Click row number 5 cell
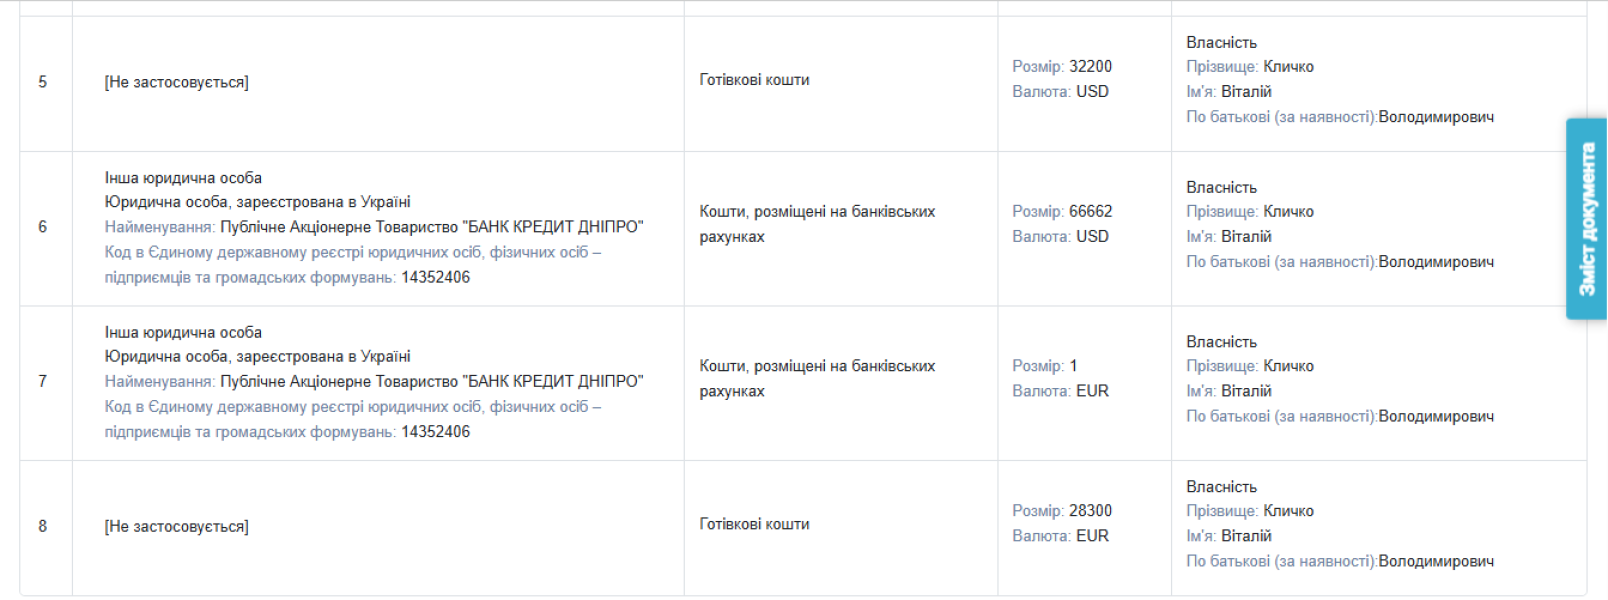1608x600 pixels. point(42,82)
